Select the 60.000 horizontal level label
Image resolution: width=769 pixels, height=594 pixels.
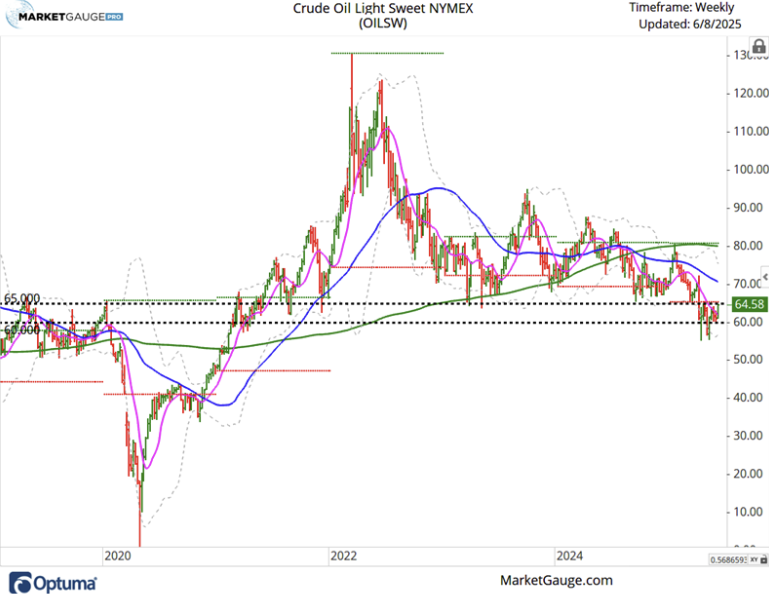[22, 329]
